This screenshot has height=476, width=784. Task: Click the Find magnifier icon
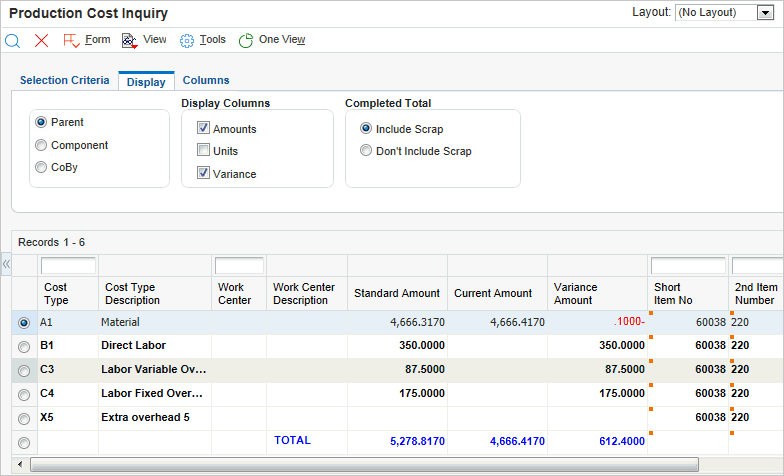click(13, 40)
